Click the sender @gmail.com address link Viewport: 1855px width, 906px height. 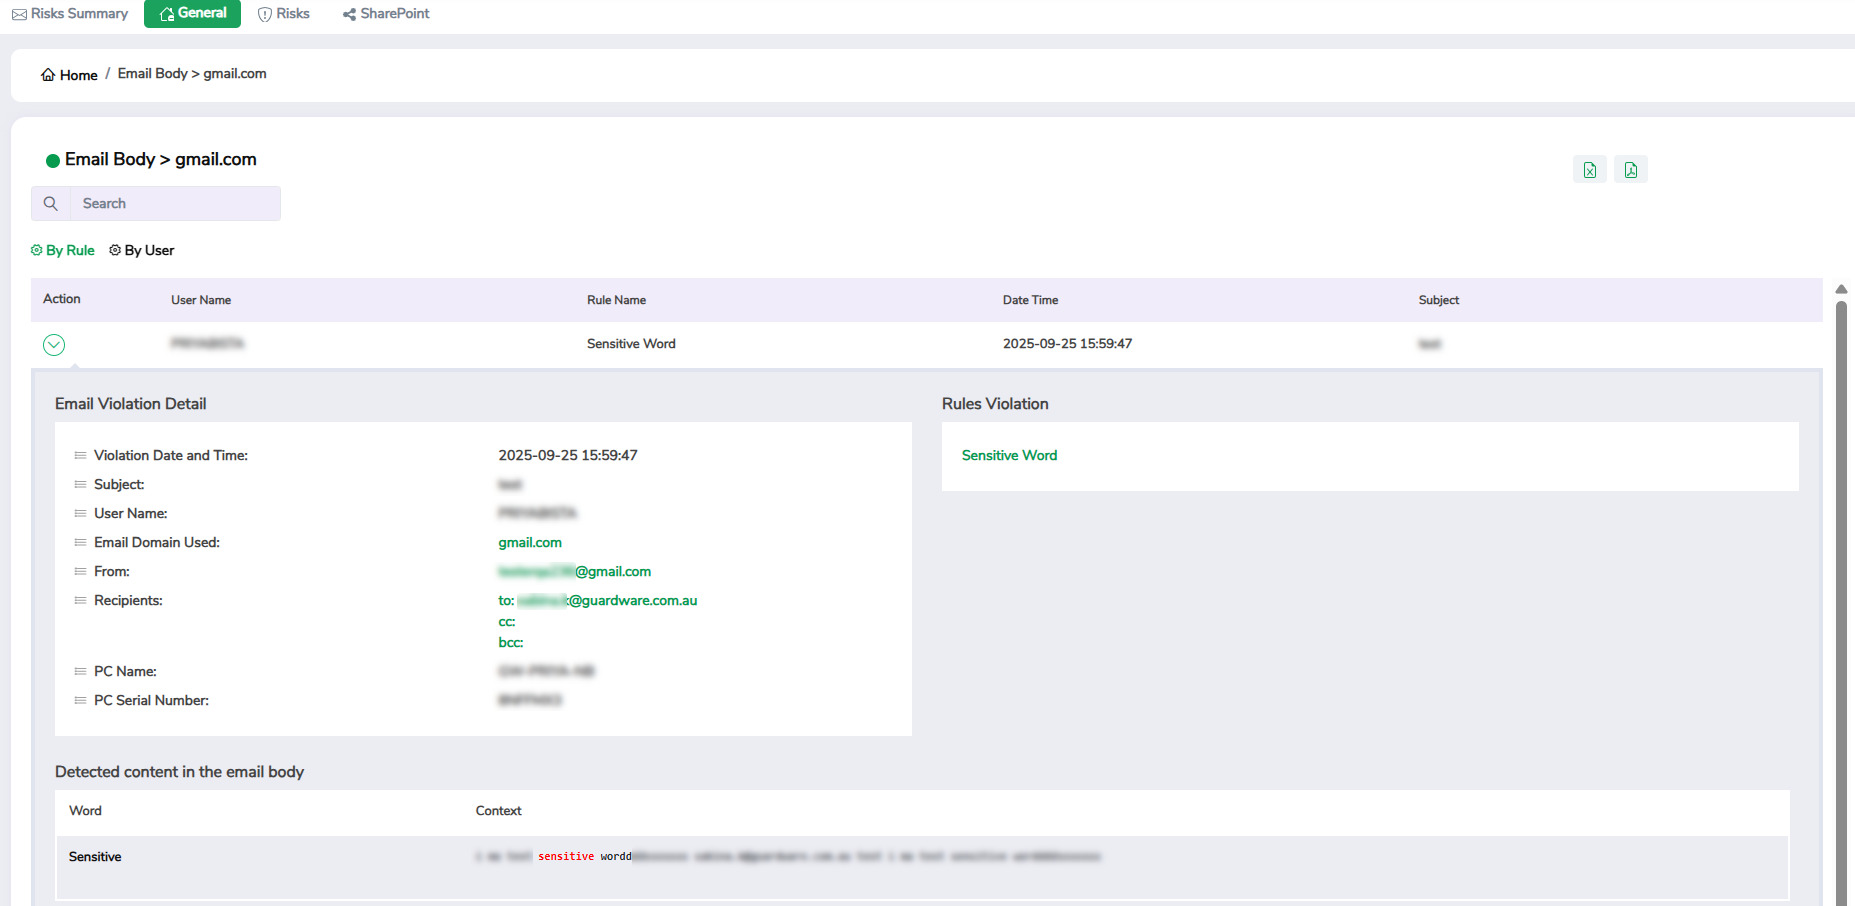[x=575, y=571]
